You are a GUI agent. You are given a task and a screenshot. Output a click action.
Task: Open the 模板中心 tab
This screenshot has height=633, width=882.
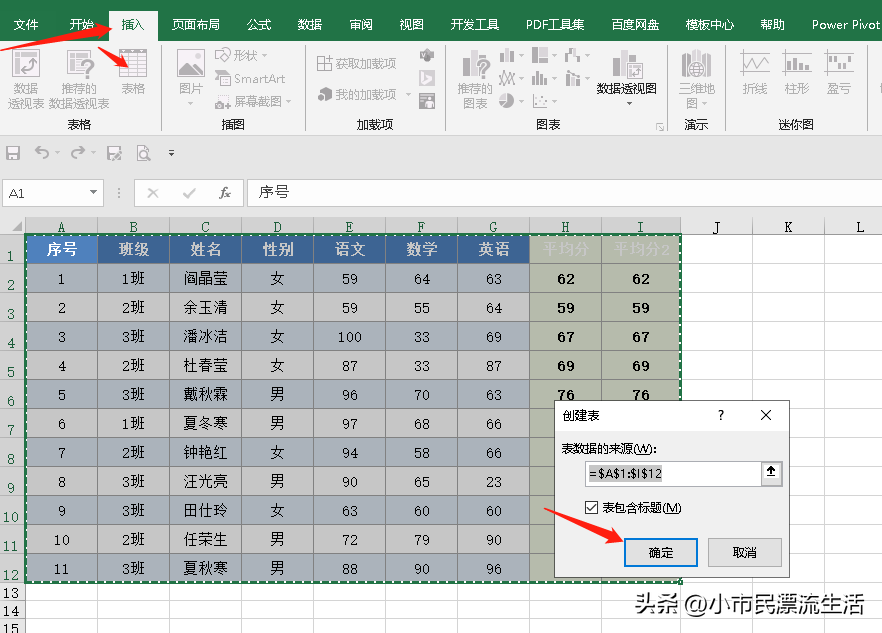pyautogui.click(x=709, y=25)
